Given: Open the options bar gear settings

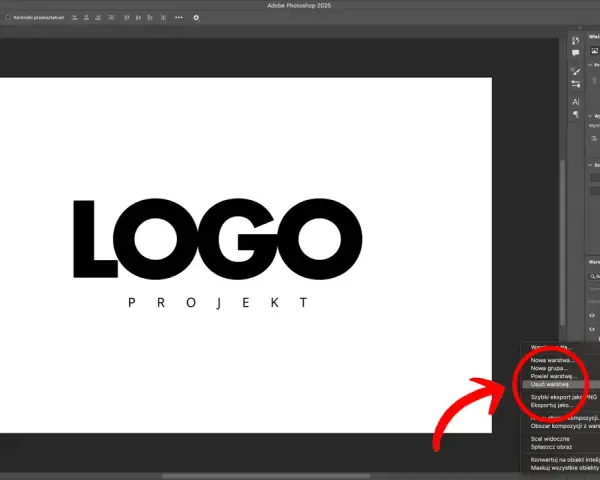Looking at the screenshot, I should [196, 18].
